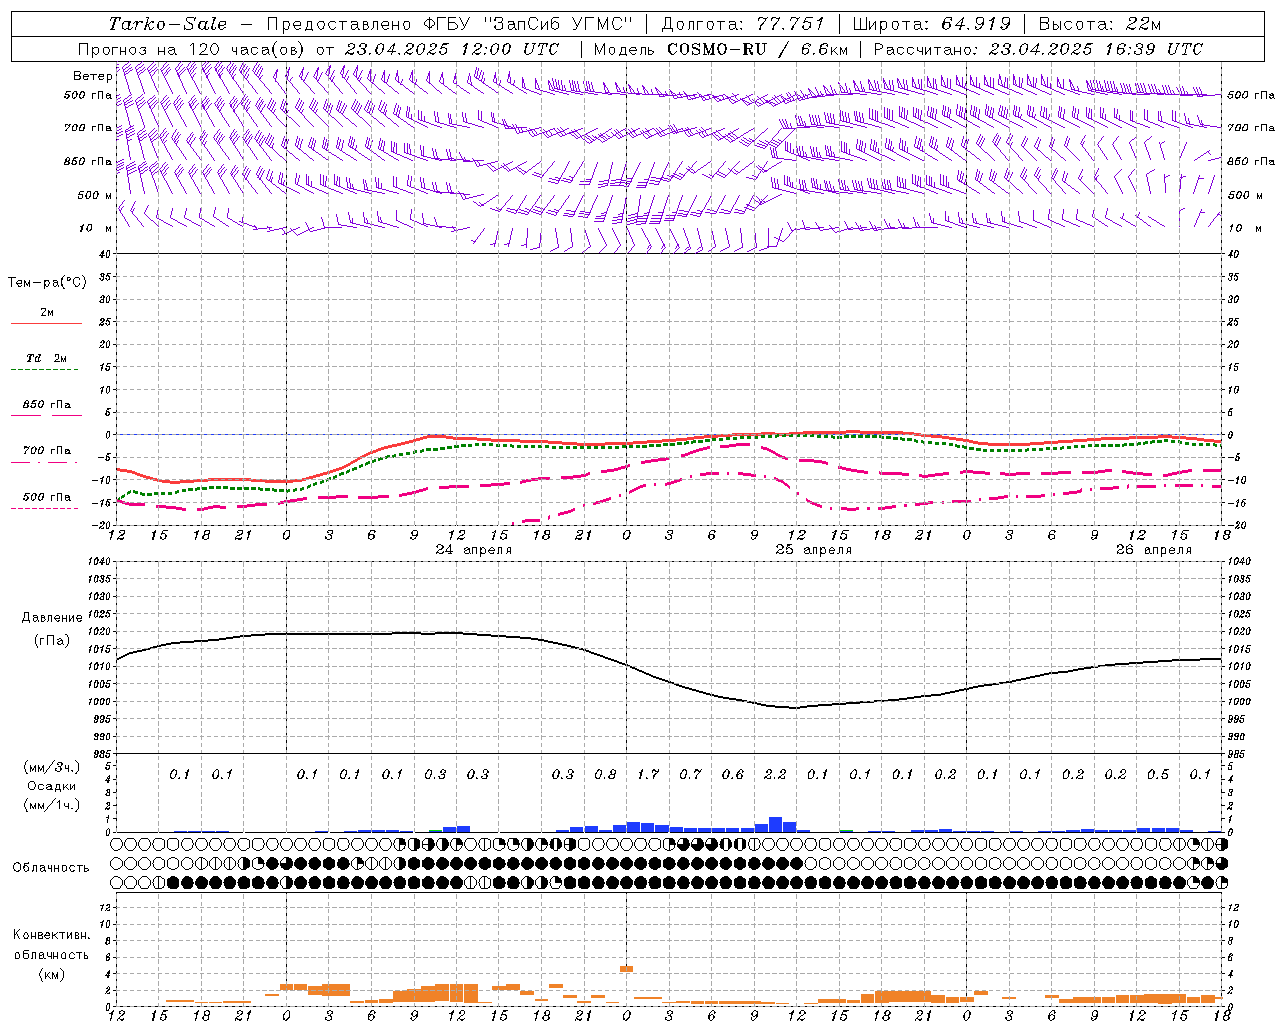Click the highest orange convective cloud bar

click(627, 968)
